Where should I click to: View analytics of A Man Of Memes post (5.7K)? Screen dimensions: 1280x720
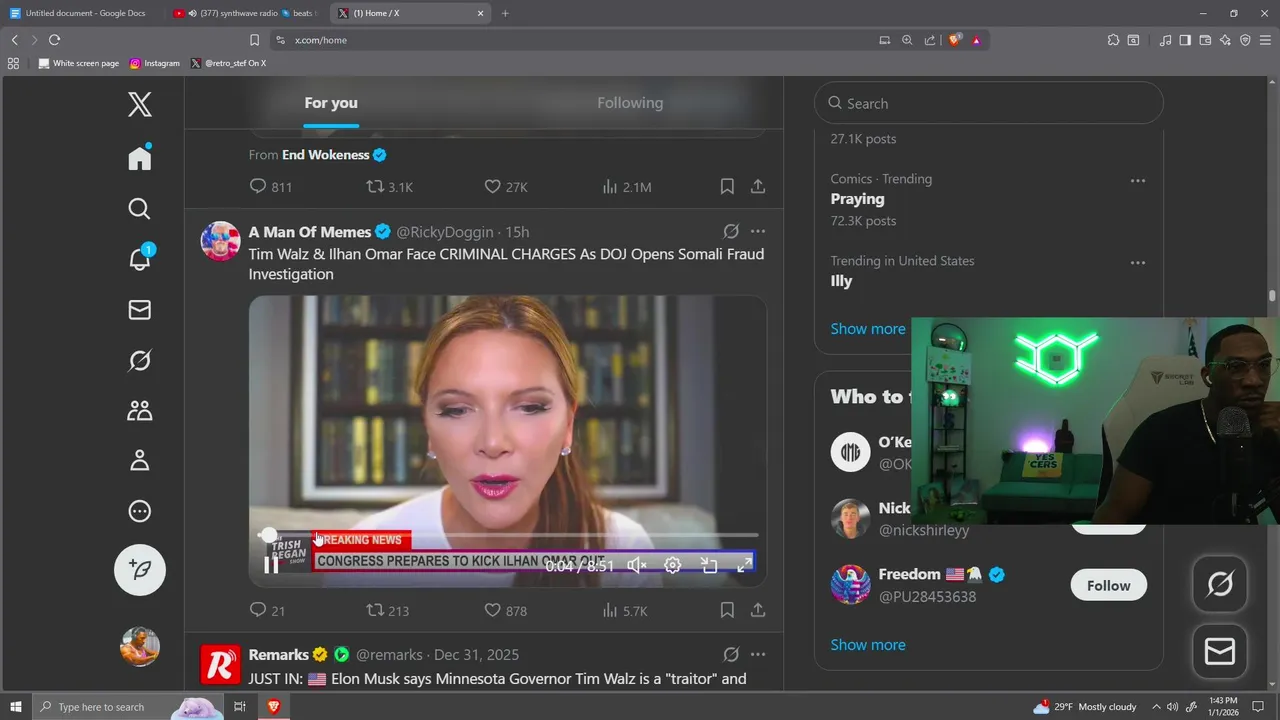(625, 611)
